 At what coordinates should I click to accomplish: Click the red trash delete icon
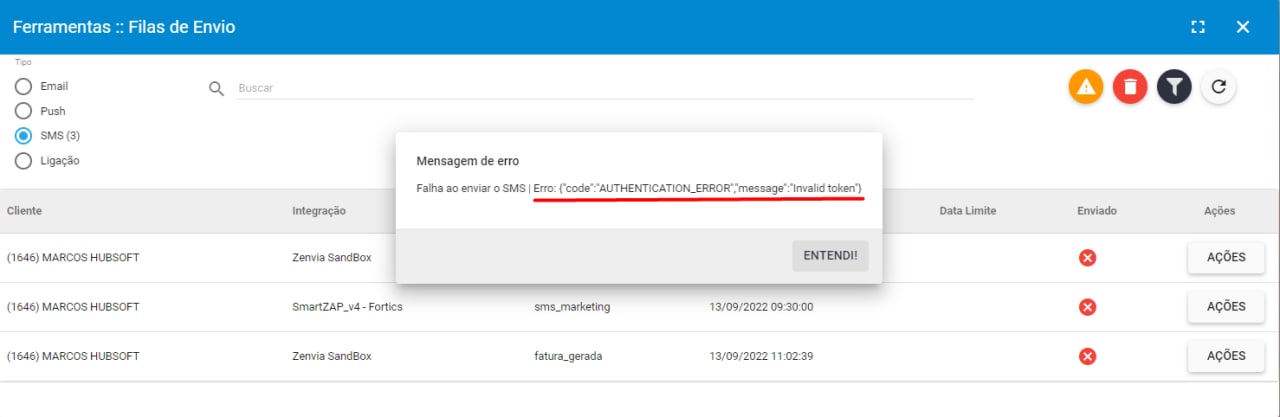1130,87
